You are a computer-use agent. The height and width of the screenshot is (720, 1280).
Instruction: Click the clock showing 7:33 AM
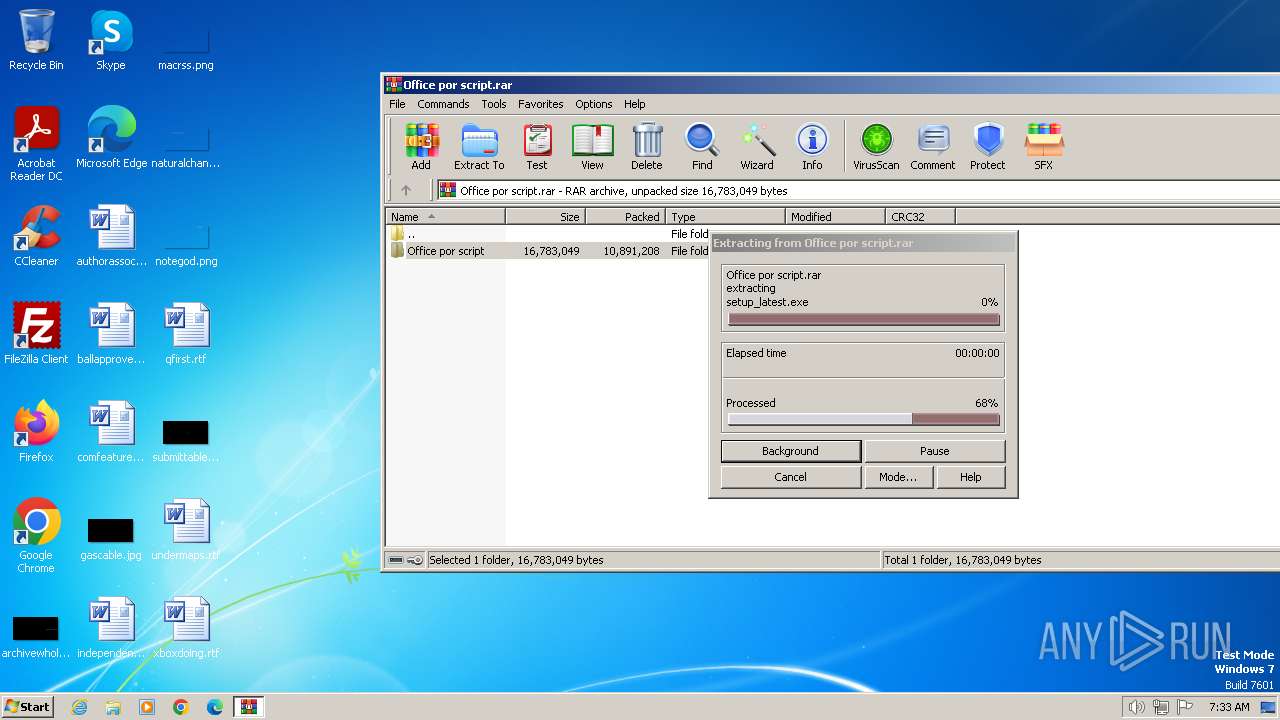tap(1229, 707)
